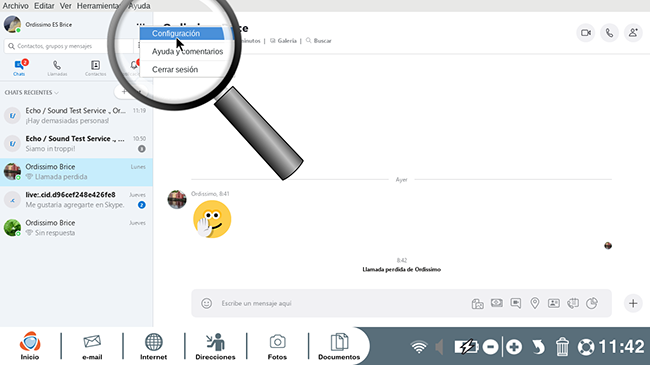Start an audio call using the phone icon
This screenshot has height=365, width=650.
609,33
